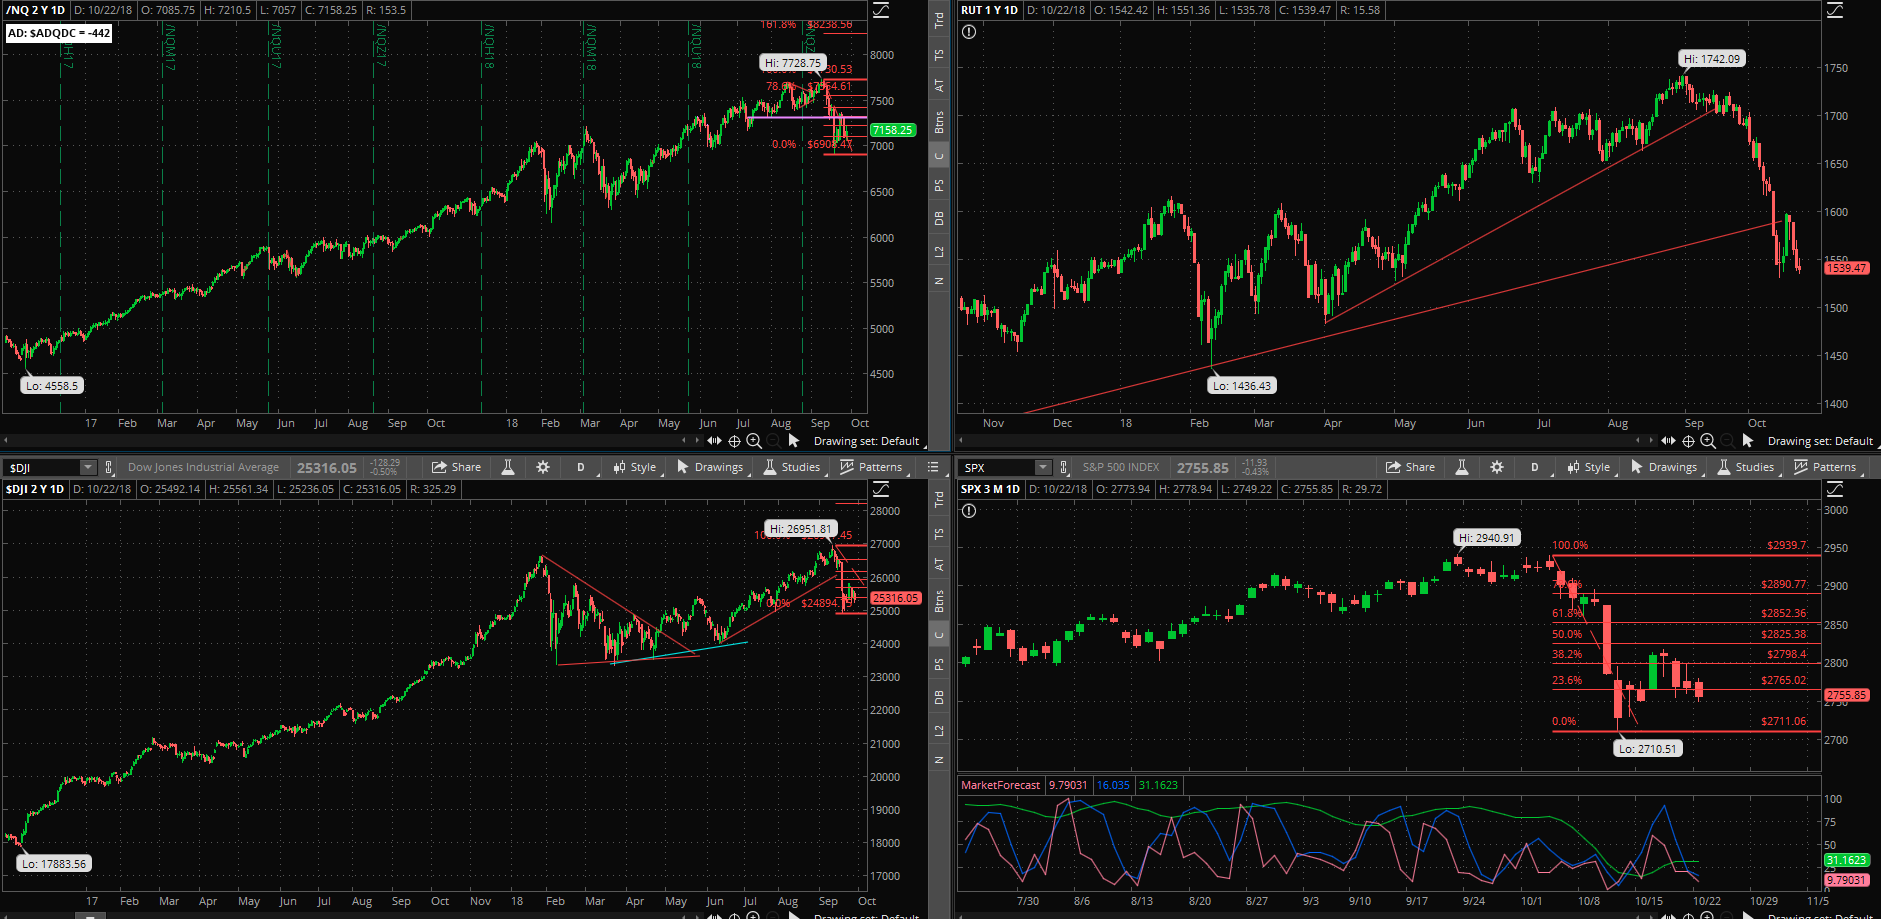Open the C side tab right of $DJI chart
1881x919 pixels.
coord(939,634)
